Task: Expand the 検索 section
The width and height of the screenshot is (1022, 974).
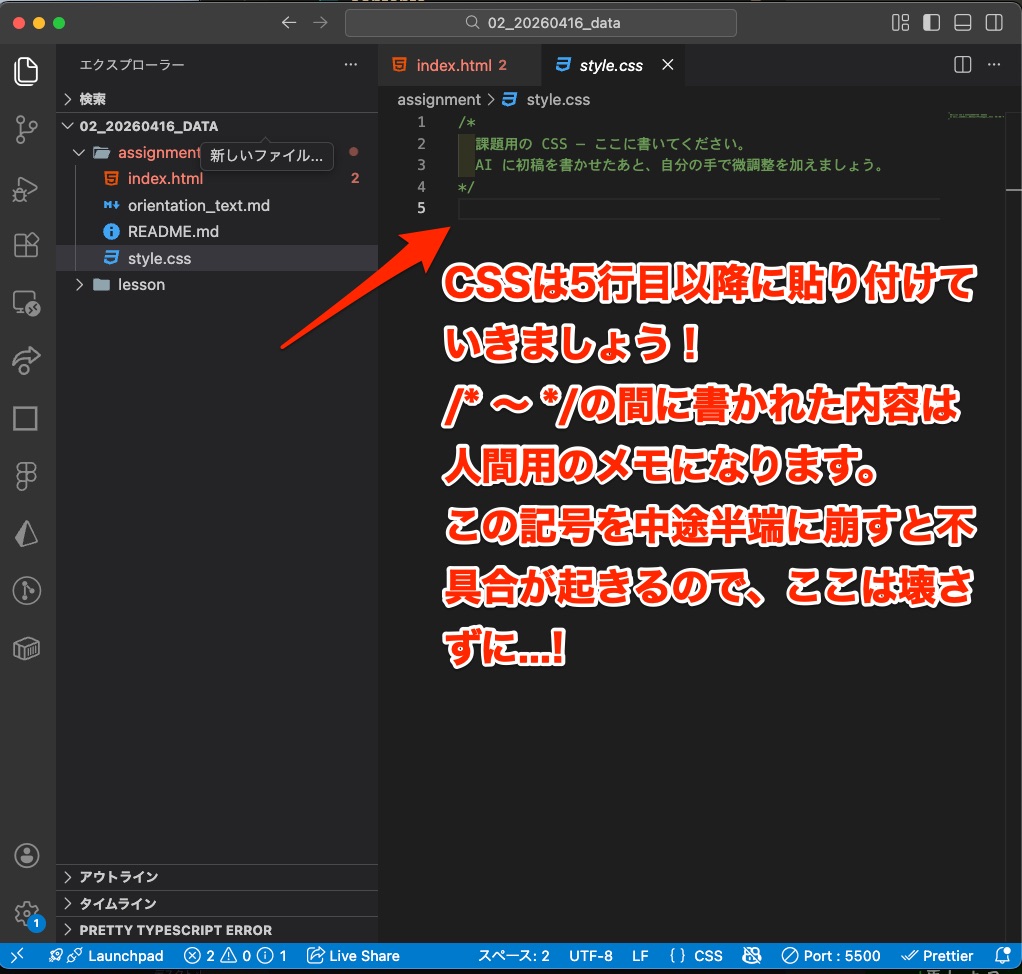Action: 217,99
